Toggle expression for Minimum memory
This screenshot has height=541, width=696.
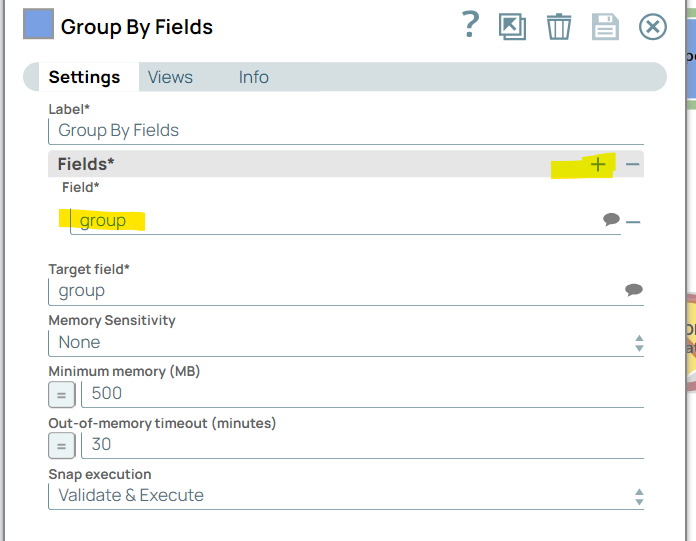tap(61, 394)
